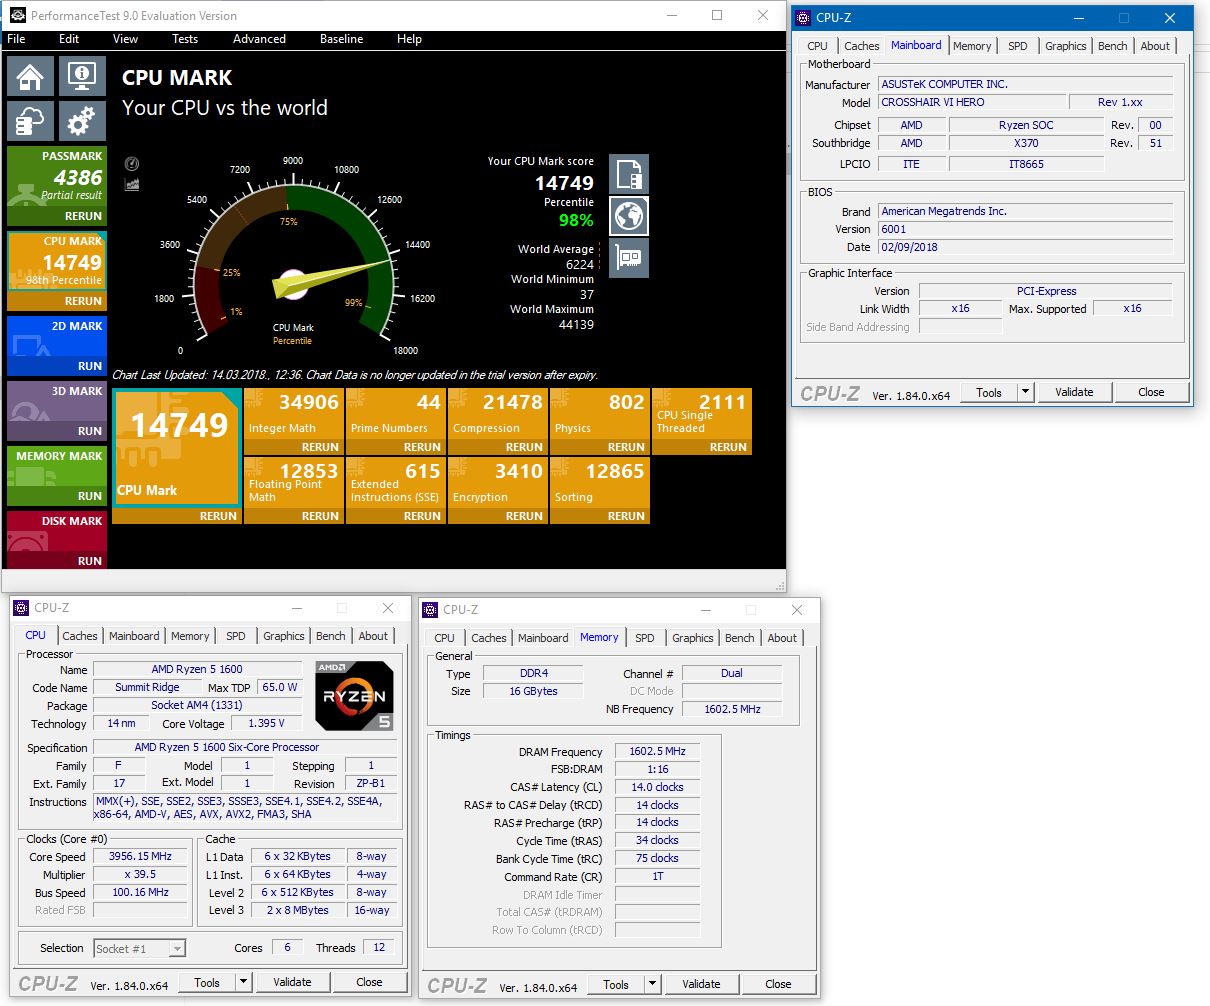Click the DRAM Frequency 1602.5 MHz field

657,751
